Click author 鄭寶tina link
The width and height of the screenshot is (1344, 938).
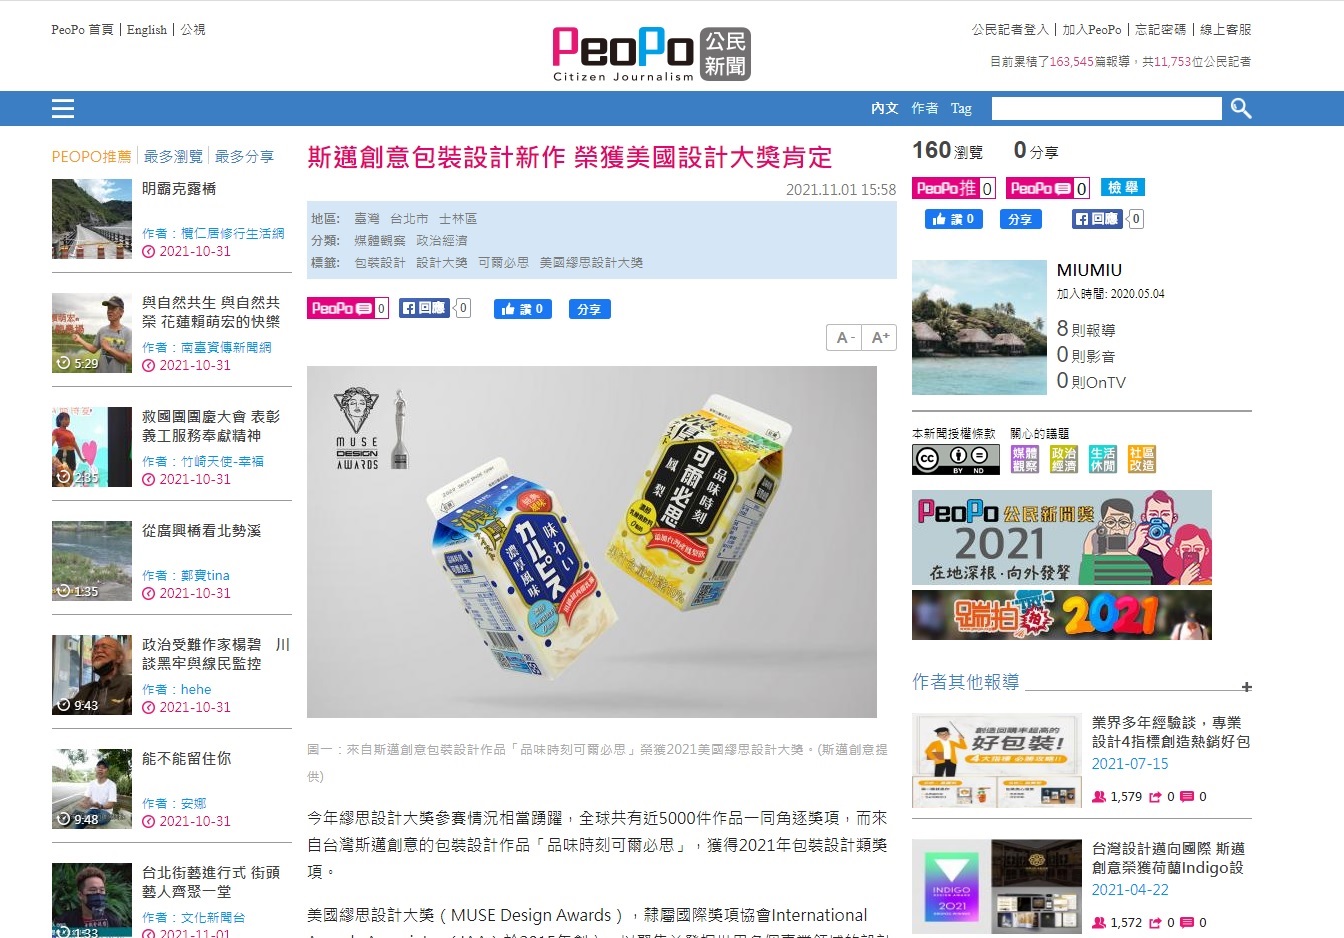[205, 575]
